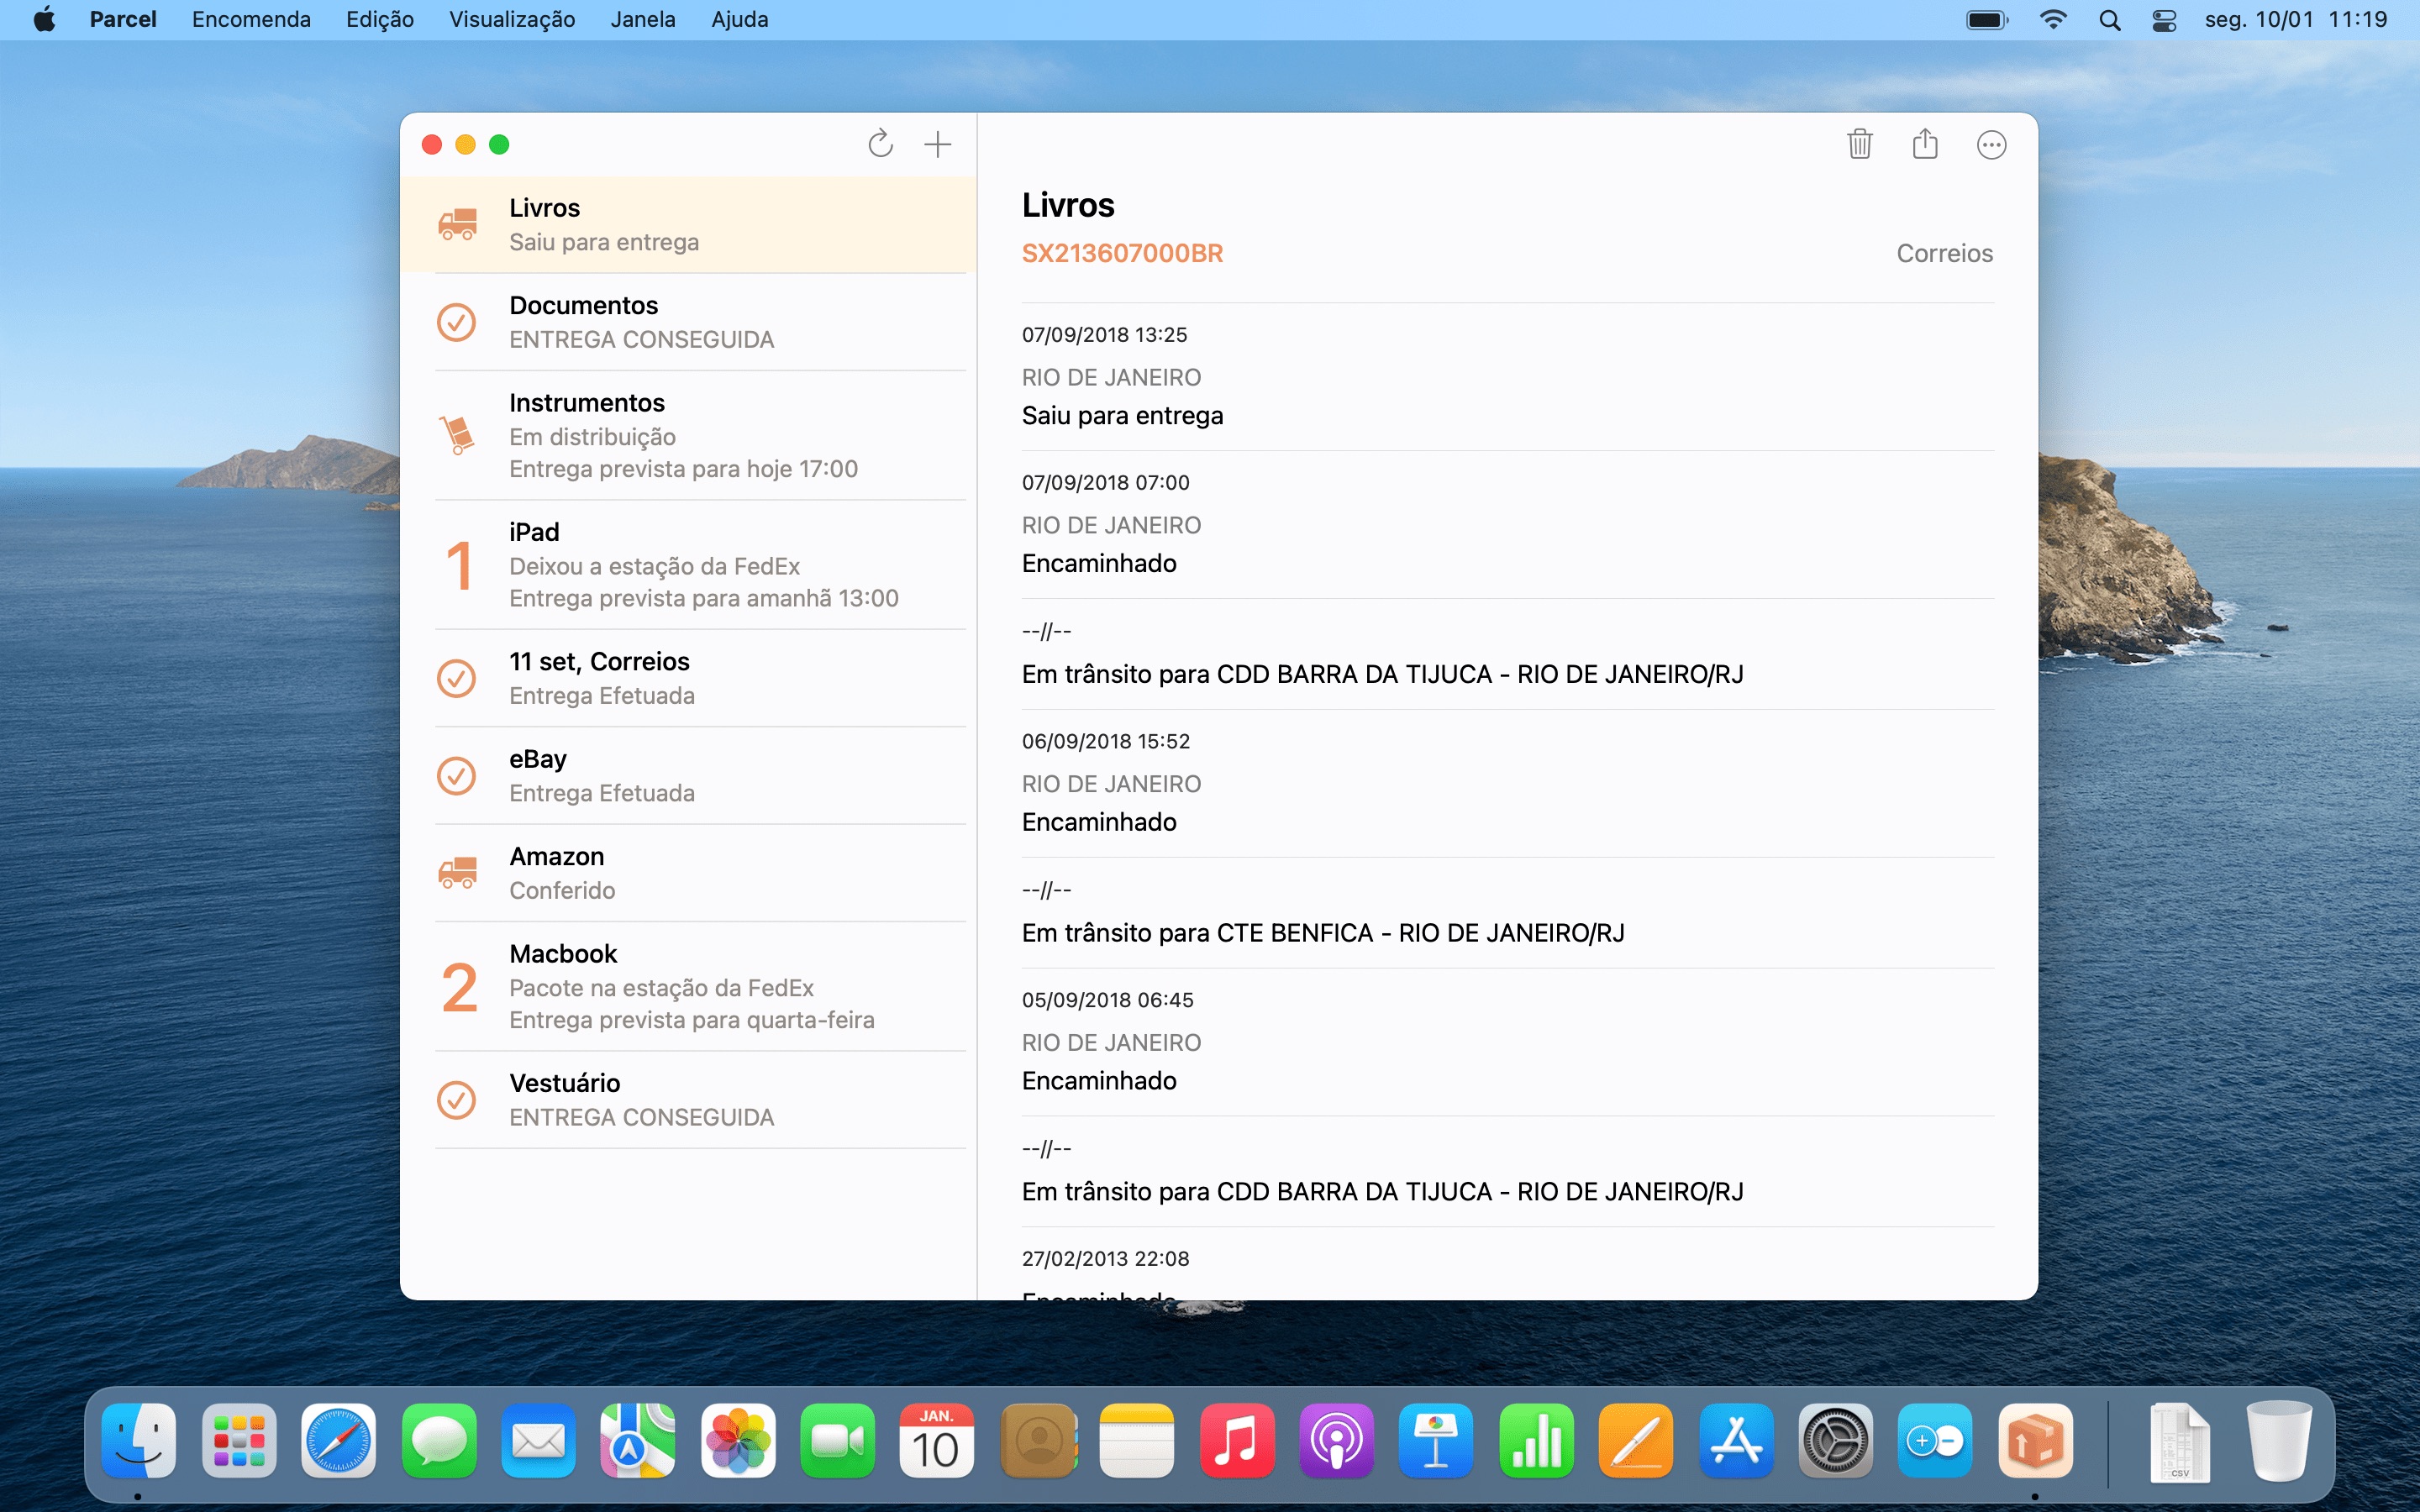Image resolution: width=2420 pixels, height=1512 pixels.
Task: Click the checkmark icon beside eBay
Action: pos(457,776)
